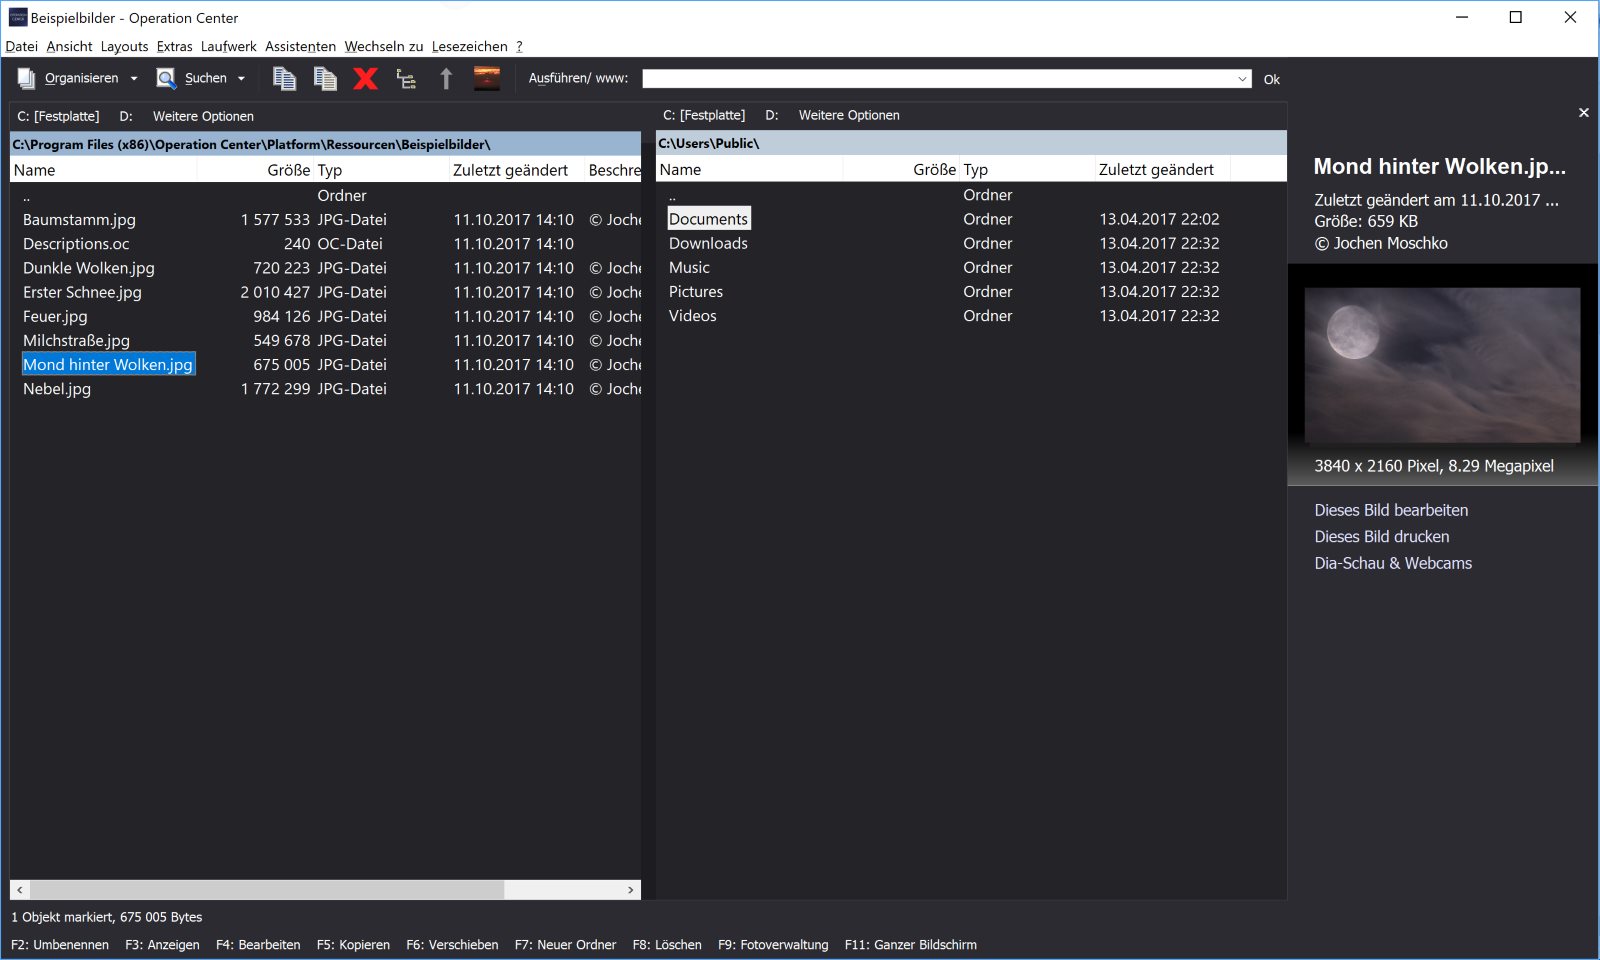Open the Ausführen address bar dropdown
The image size is (1600, 960).
point(1242,79)
